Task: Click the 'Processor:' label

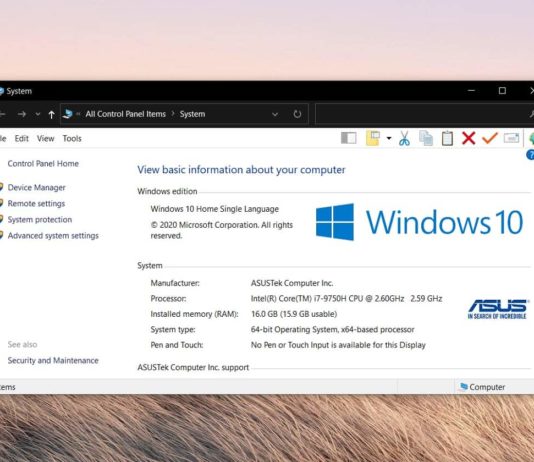Action: (x=168, y=299)
